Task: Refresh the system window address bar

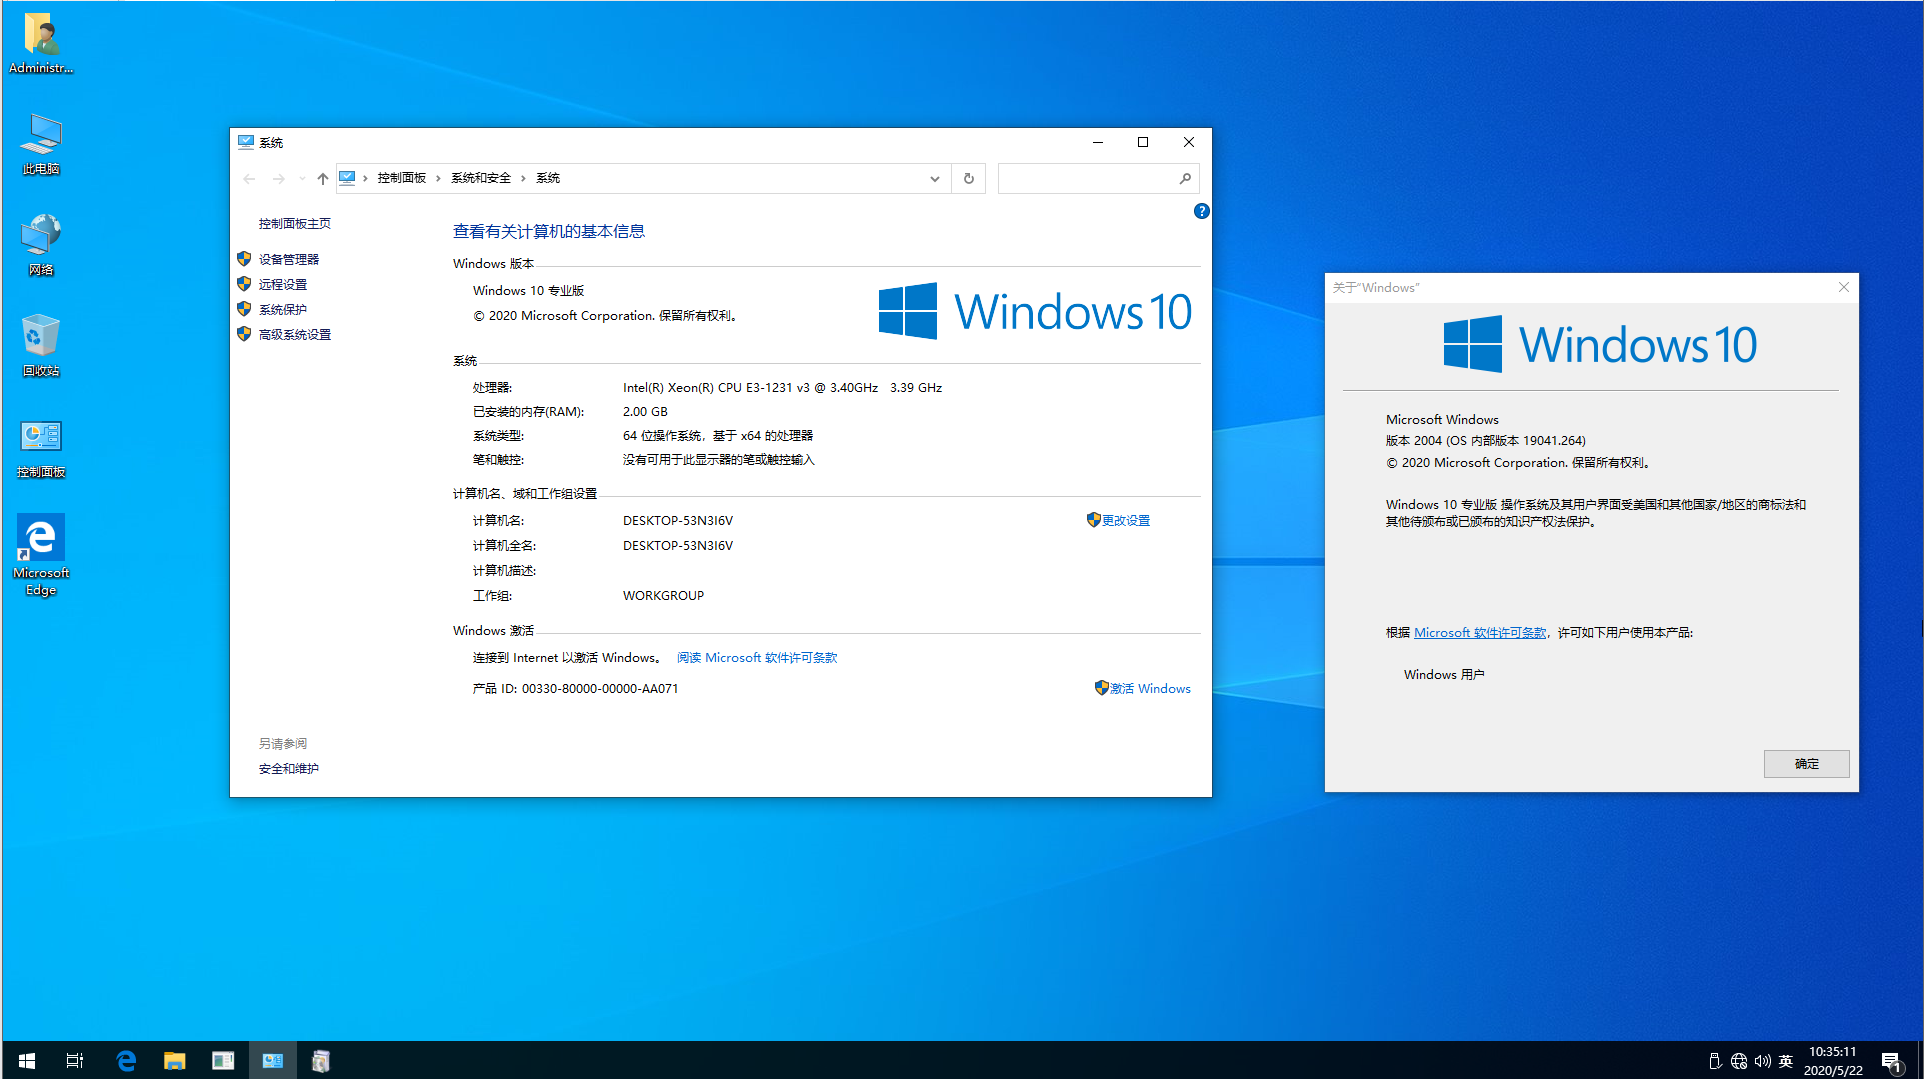Action: (x=968, y=179)
